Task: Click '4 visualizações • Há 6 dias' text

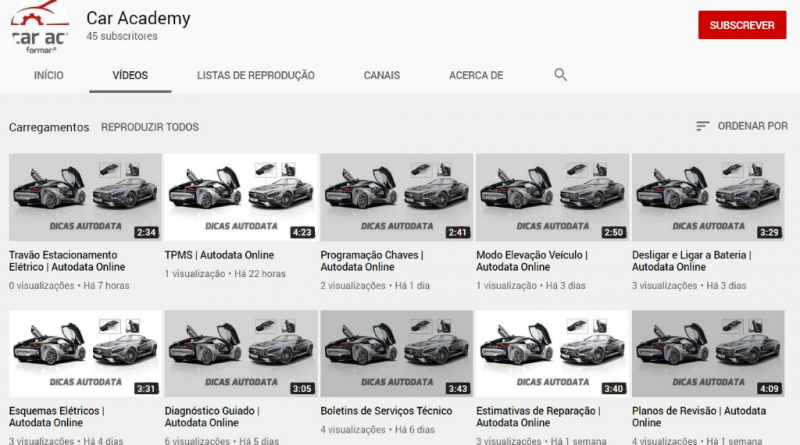Action: coord(378,430)
